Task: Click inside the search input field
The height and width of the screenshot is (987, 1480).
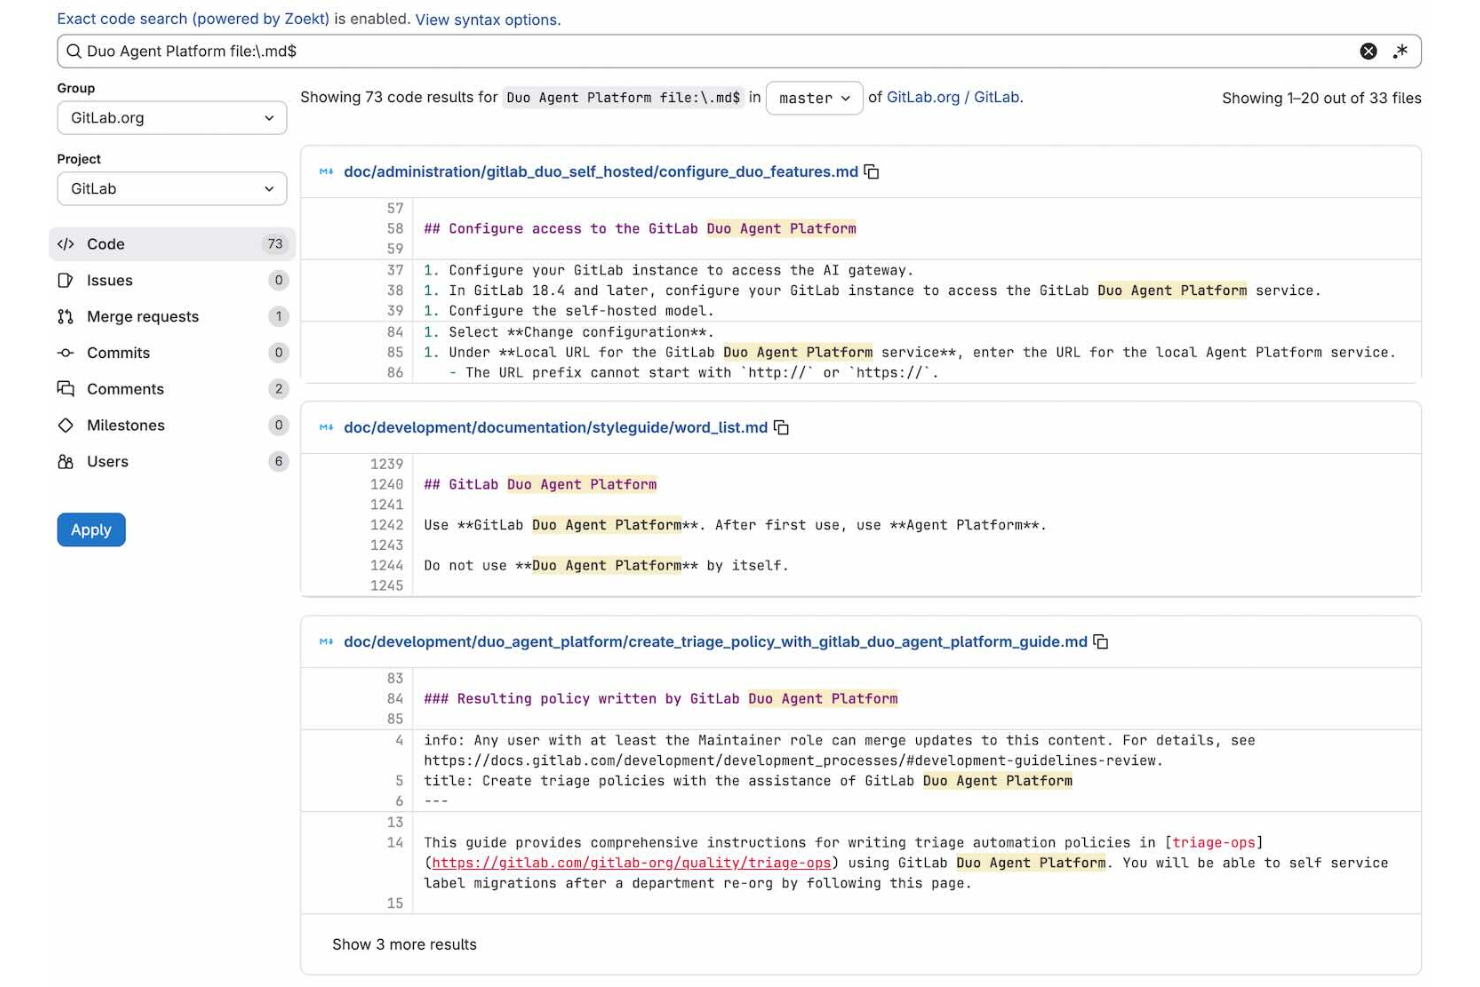Action: coord(600,51)
